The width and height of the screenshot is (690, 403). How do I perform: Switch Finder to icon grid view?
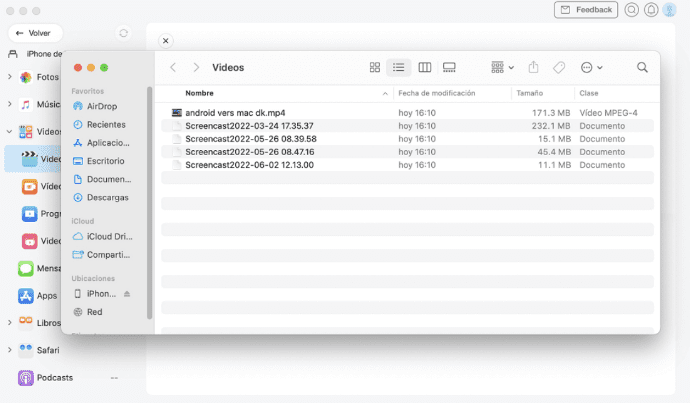point(374,67)
